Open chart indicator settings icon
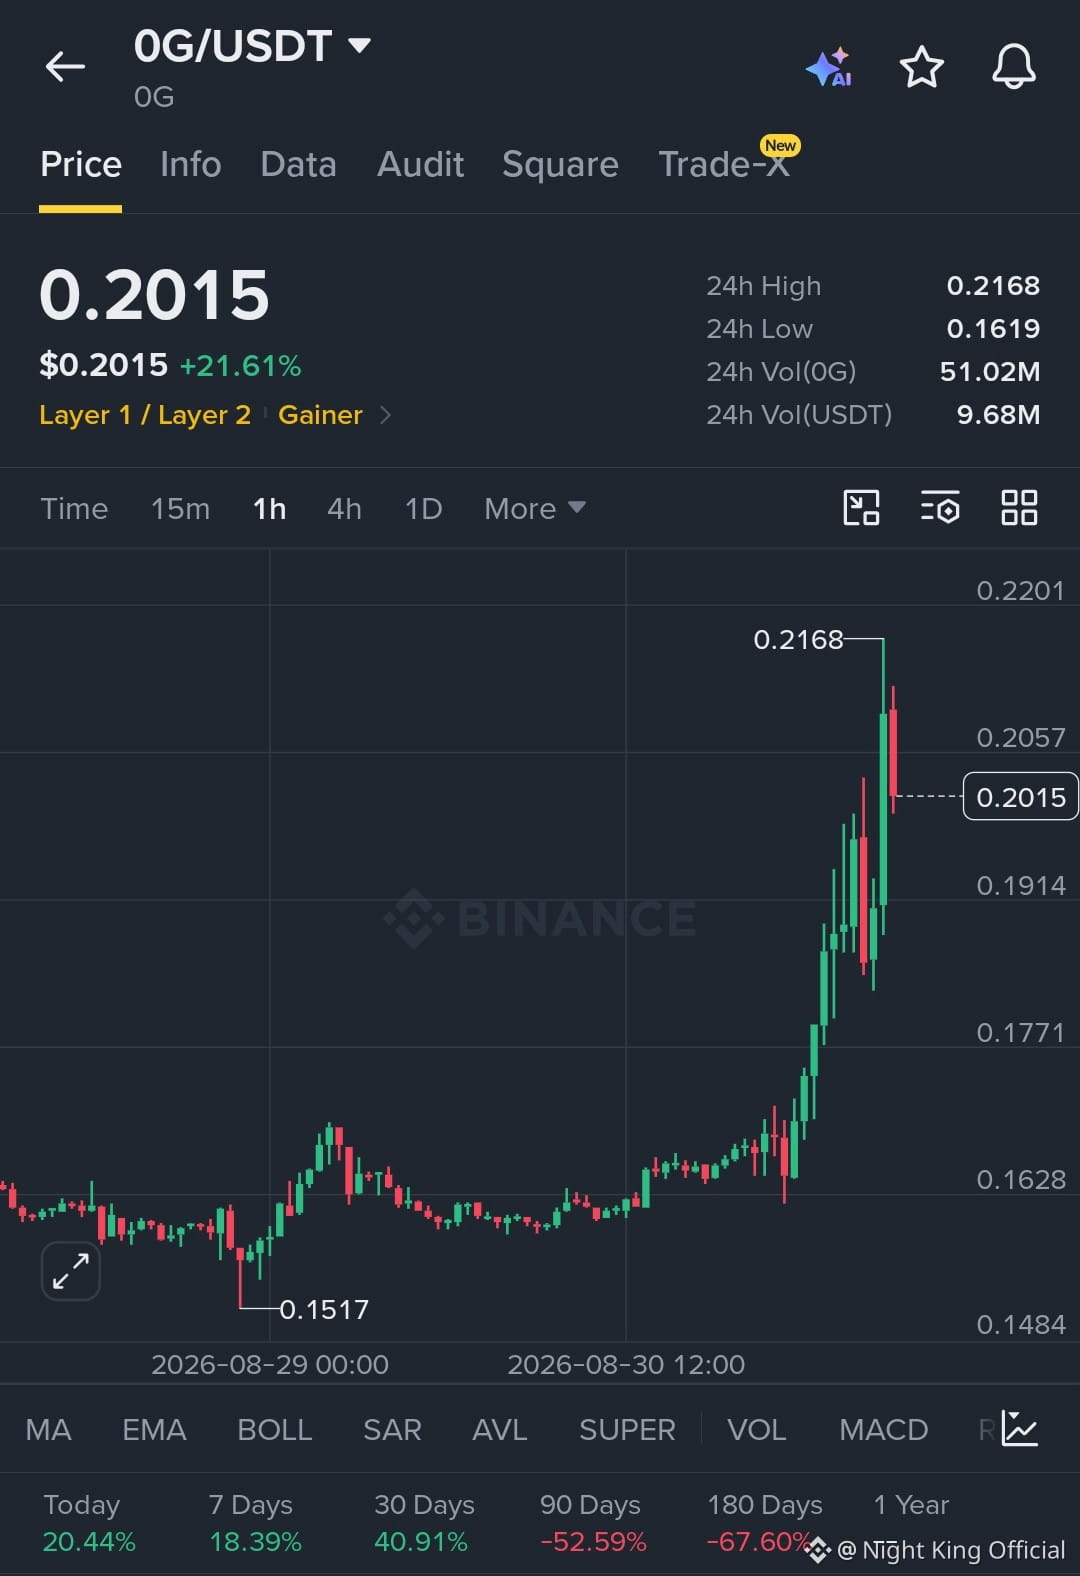 click(940, 508)
